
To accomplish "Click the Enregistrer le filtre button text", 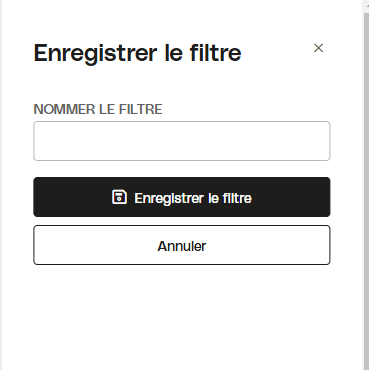I will [x=193, y=198].
